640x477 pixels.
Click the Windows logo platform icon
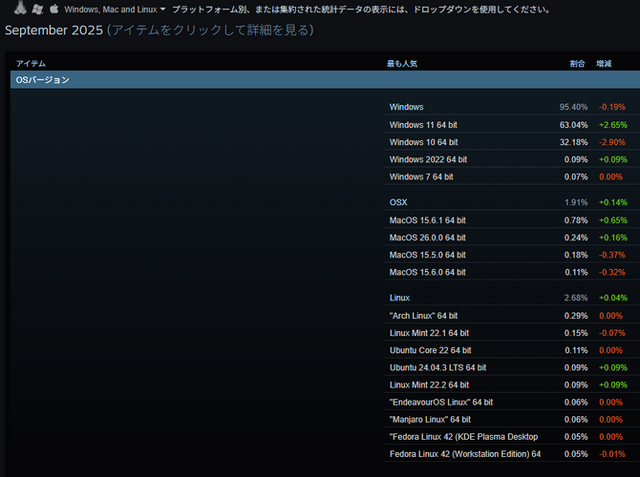tap(36, 8)
